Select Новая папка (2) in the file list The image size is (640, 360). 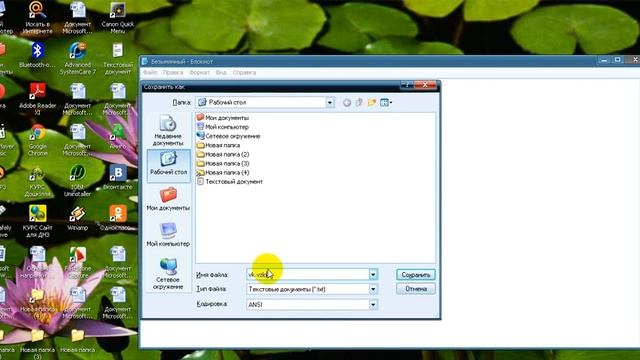pos(223,154)
